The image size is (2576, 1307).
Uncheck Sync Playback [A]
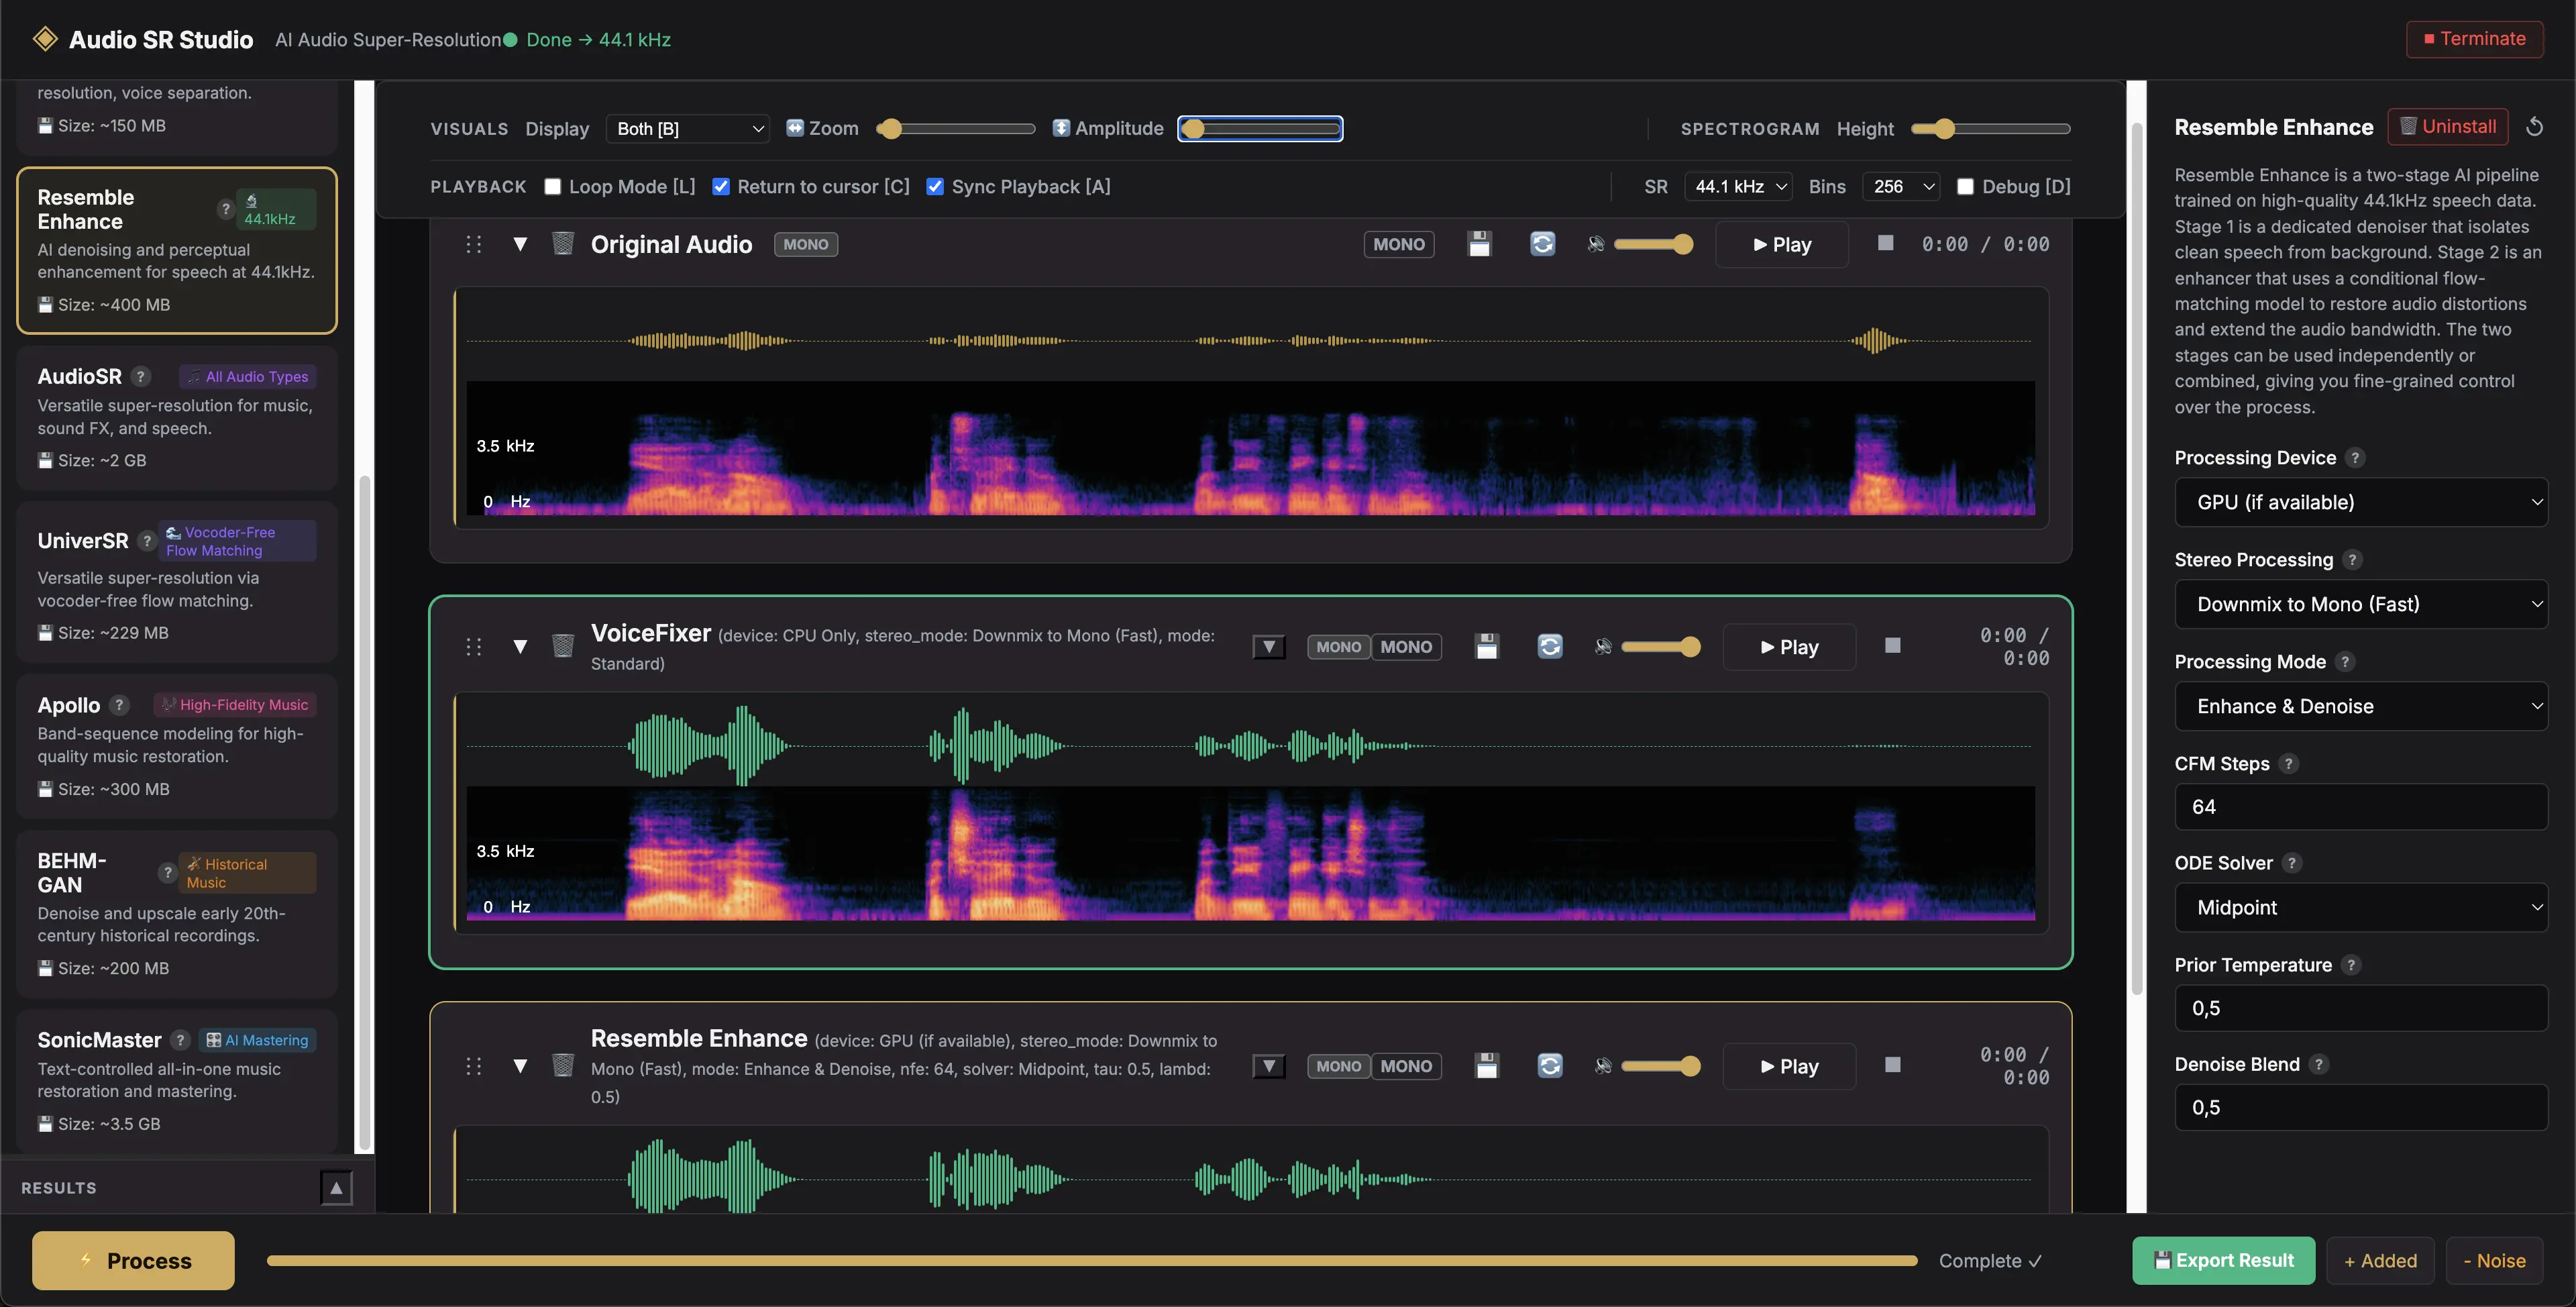click(x=935, y=187)
